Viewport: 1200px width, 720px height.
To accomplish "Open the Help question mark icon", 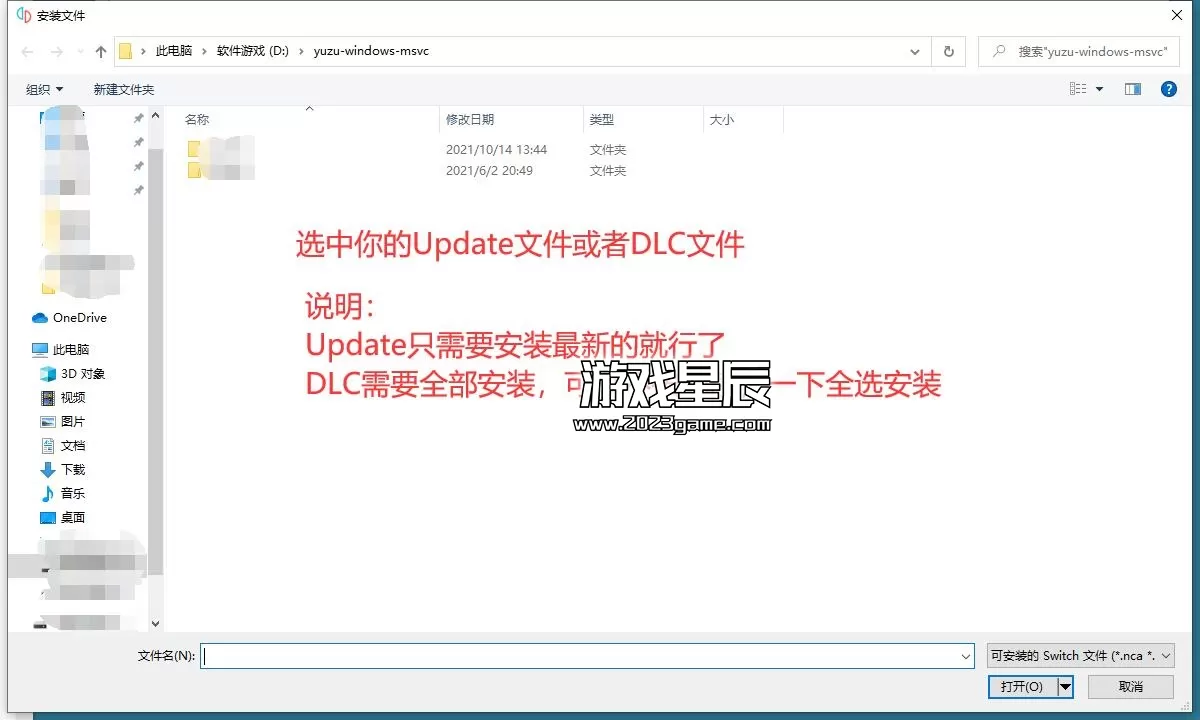I will (x=1168, y=89).
